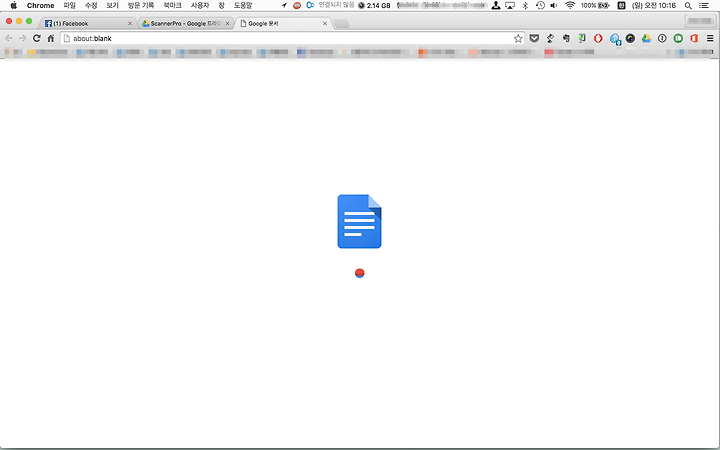Click the input source icon in menu bar
The height and width of the screenshot is (450, 720).
tap(621, 6)
